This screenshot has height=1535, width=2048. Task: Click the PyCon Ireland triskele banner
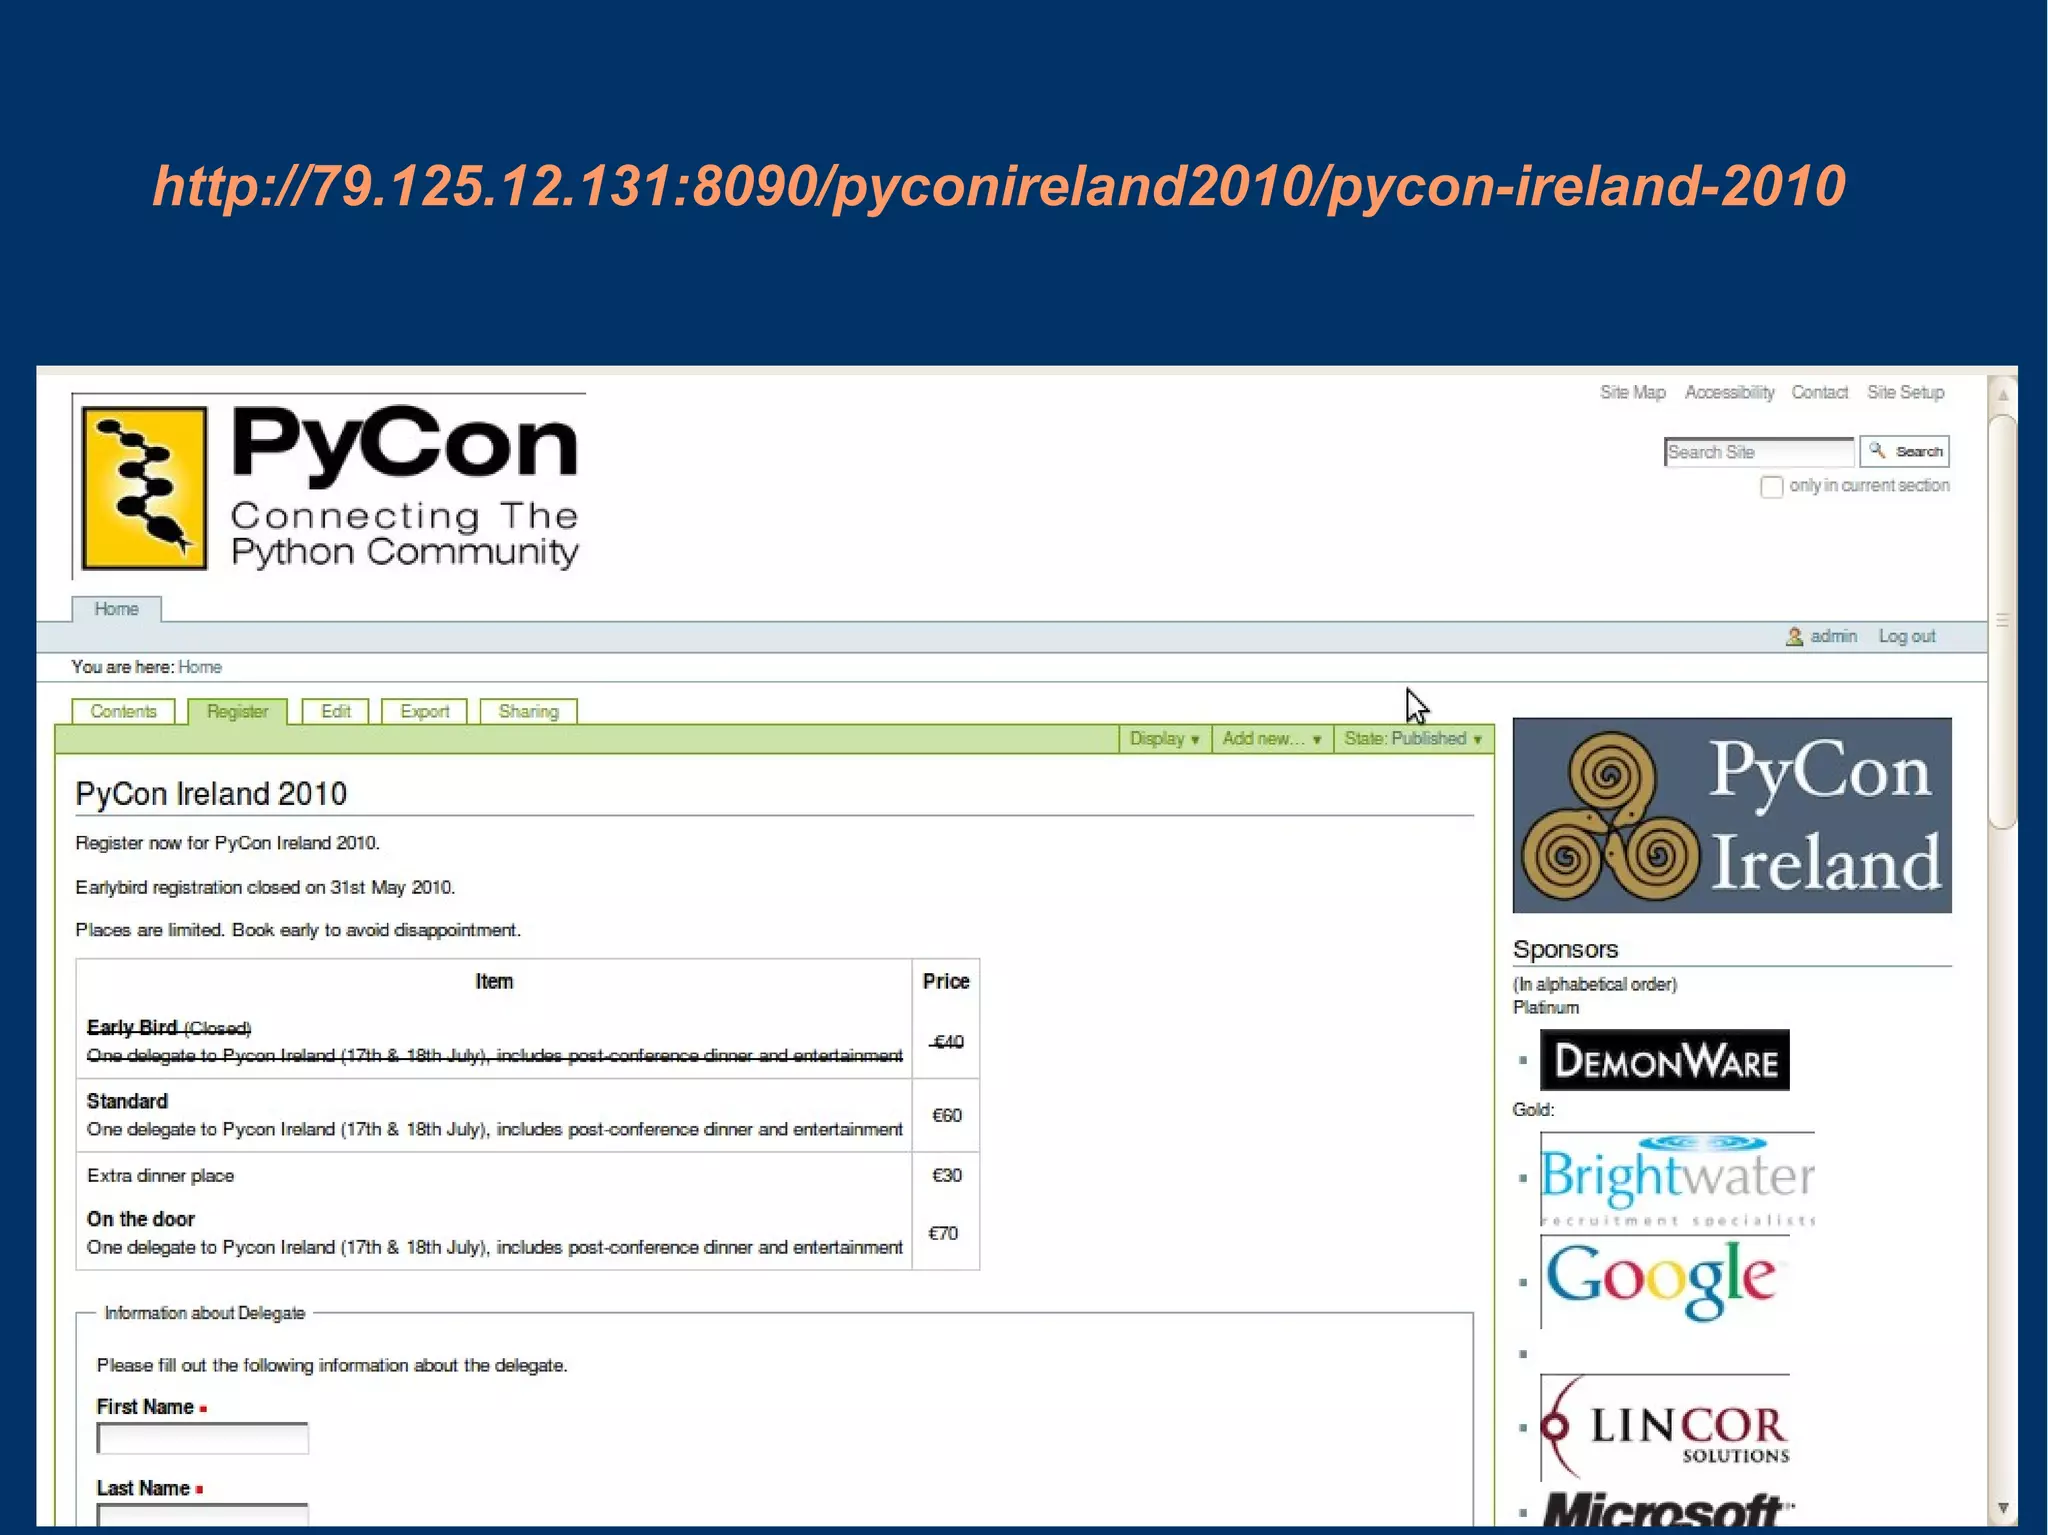coord(1731,815)
